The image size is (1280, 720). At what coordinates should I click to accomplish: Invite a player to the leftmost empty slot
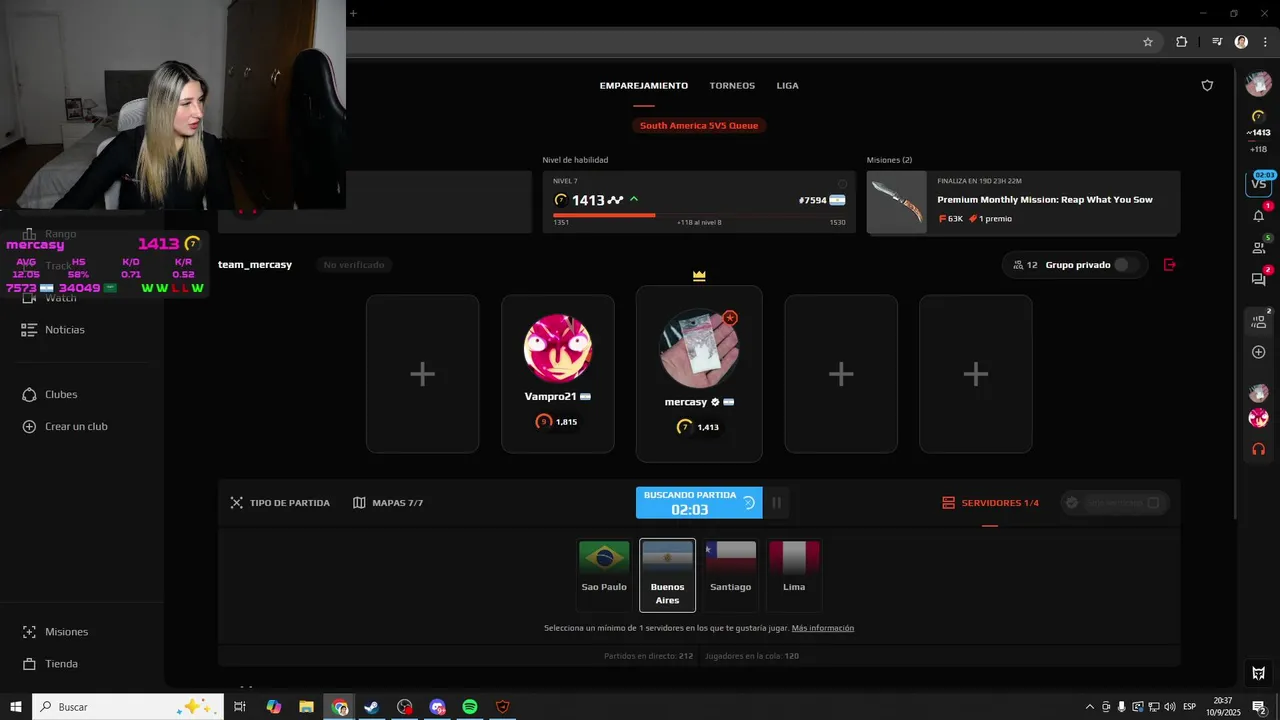pos(422,374)
